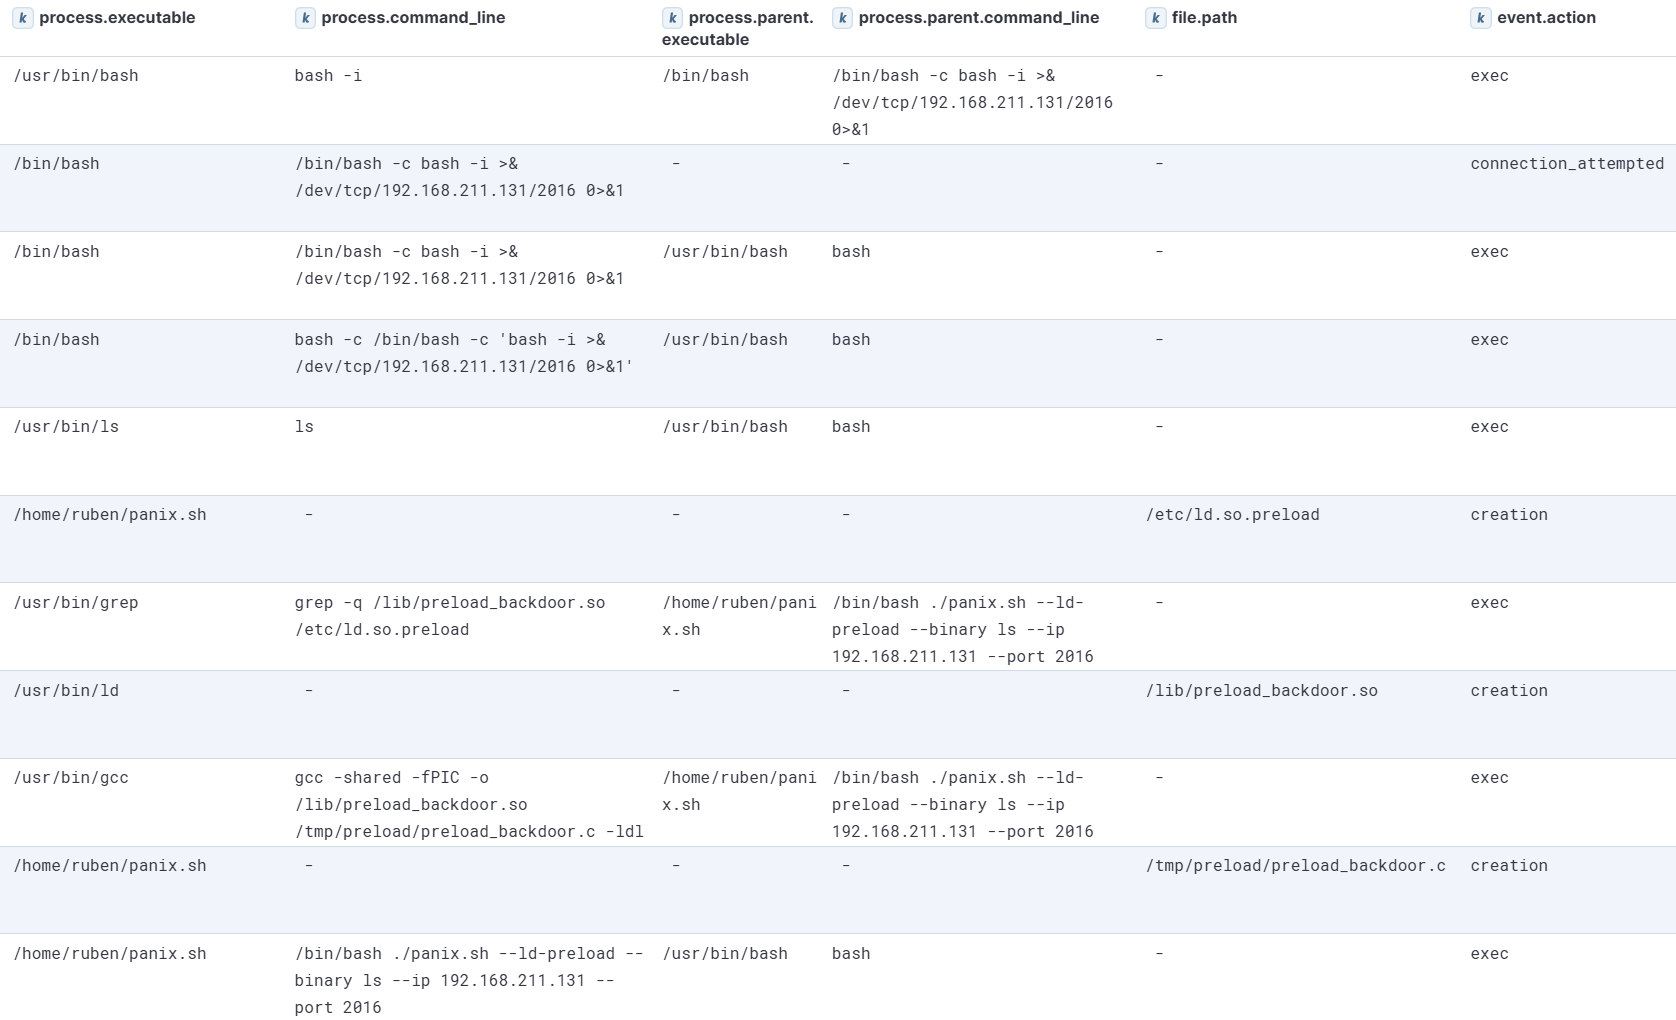1676x1020 pixels.
Task: Click the exec action in the first row
Action: pyautogui.click(x=1489, y=75)
